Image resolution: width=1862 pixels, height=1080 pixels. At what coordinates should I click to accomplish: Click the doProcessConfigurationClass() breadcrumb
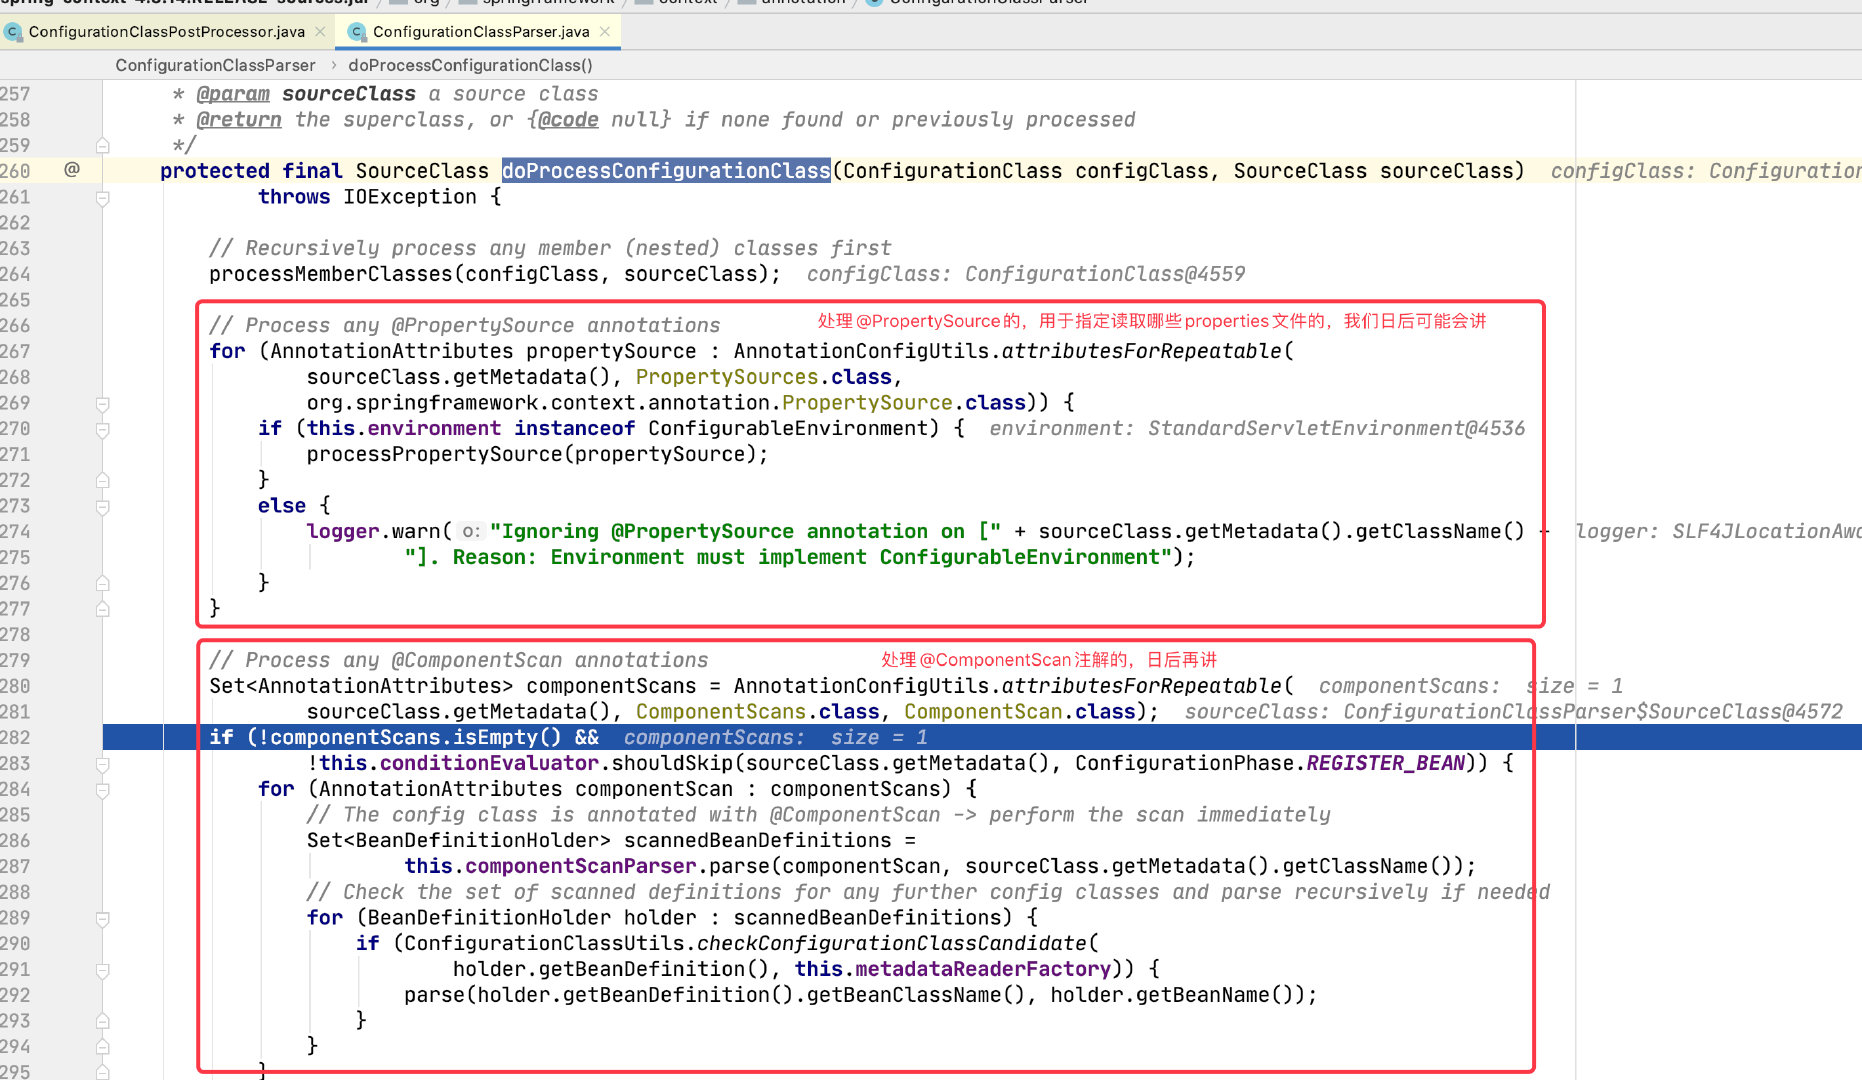tap(470, 65)
